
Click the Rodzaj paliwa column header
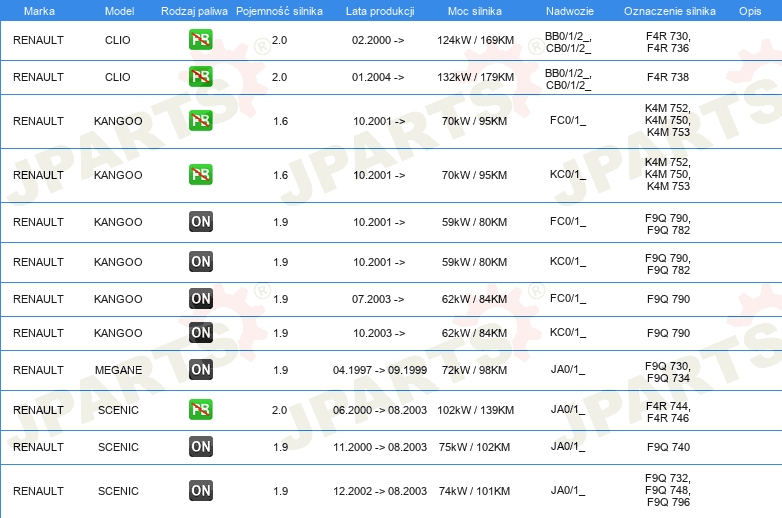[x=194, y=11]
